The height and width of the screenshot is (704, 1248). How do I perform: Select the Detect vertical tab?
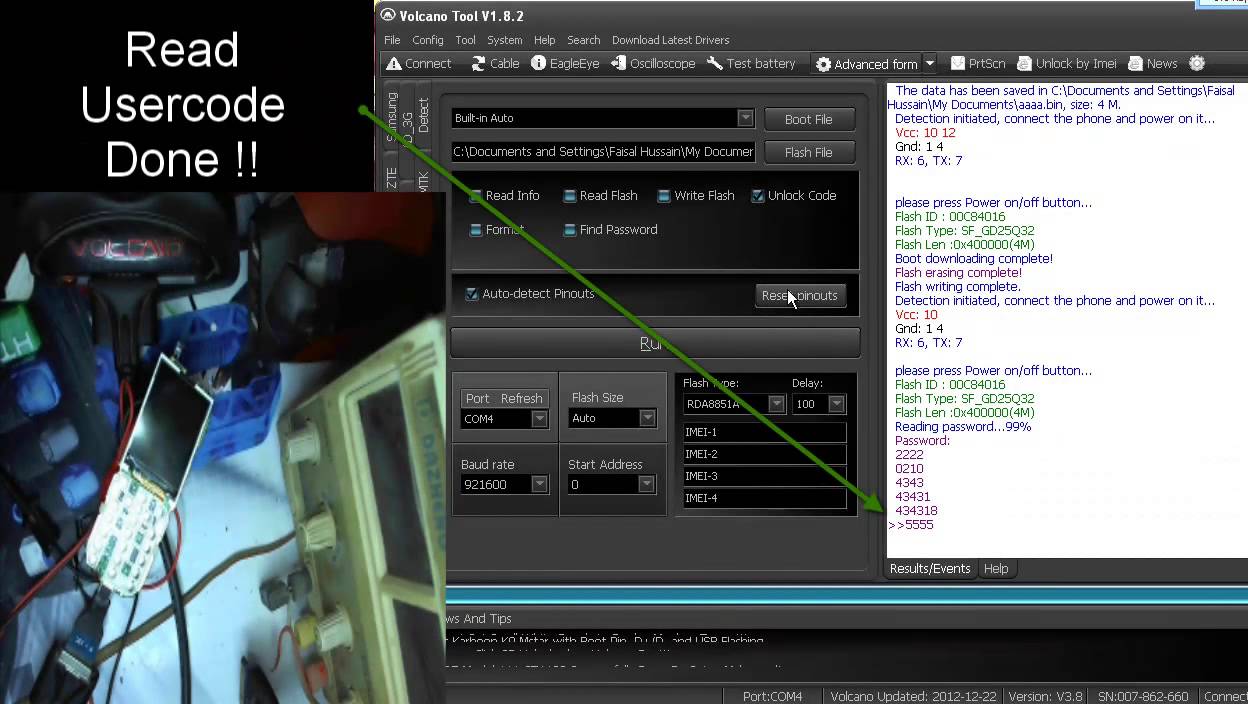[423, 116]
